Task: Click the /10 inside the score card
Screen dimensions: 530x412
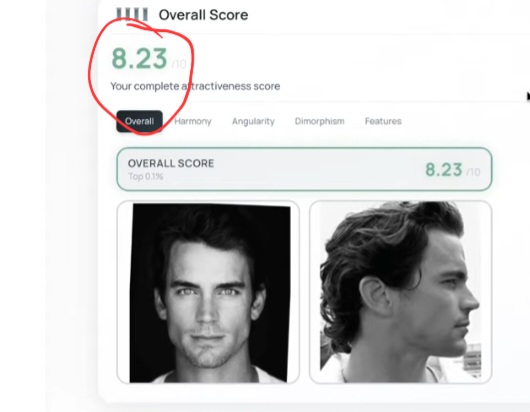Action: [x=473, y=172]
